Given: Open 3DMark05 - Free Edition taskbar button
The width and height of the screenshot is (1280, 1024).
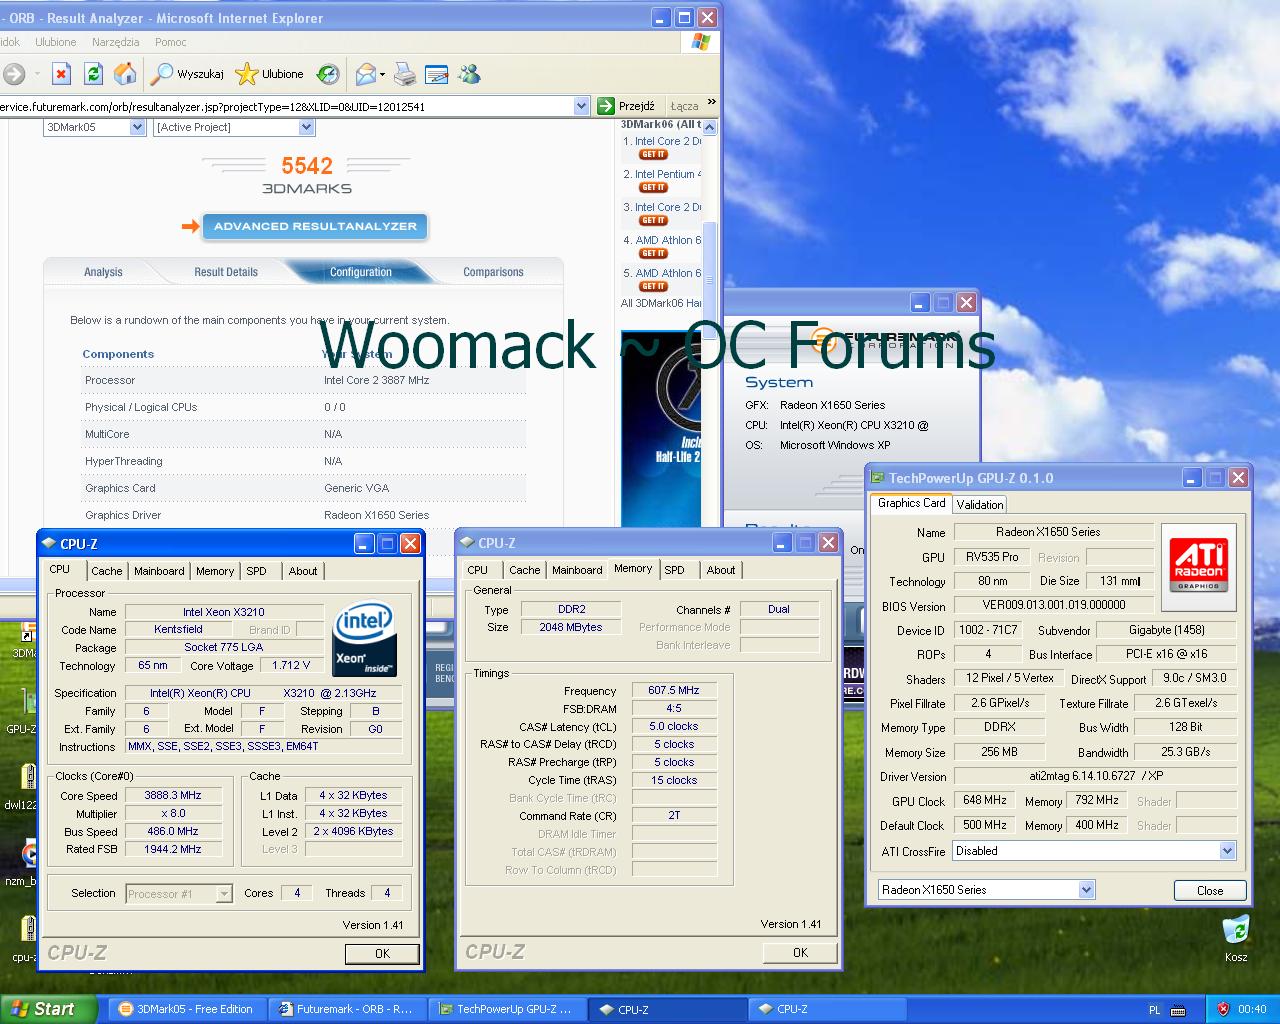Looking at the screenshot, I should 188,1009.
